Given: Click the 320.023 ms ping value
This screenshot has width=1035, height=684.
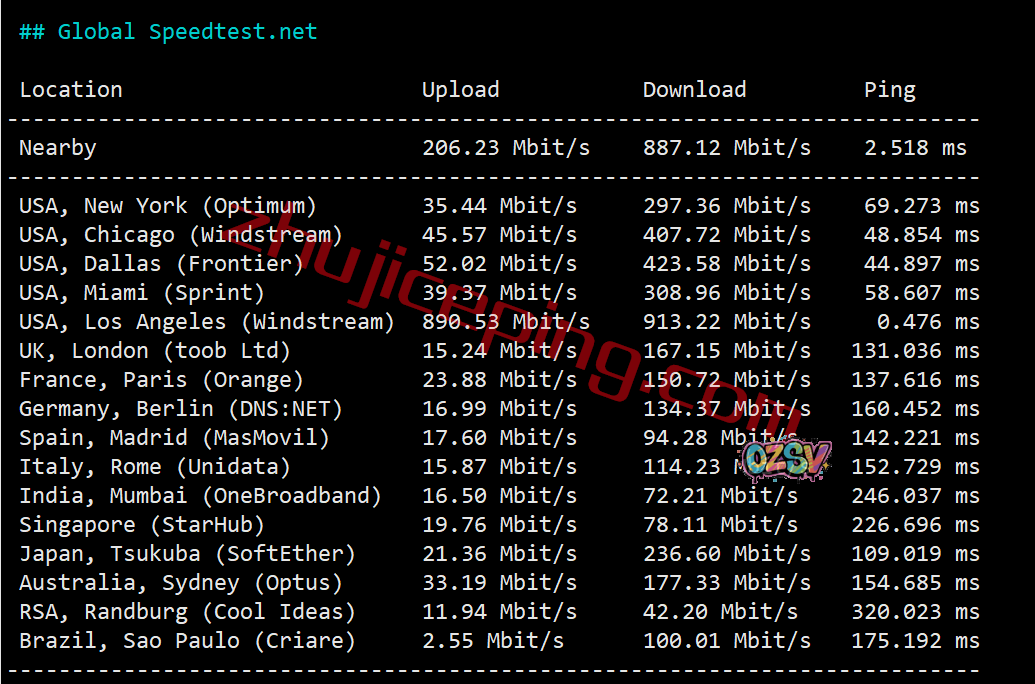Looking at the screenshot, I should (916, 612).
